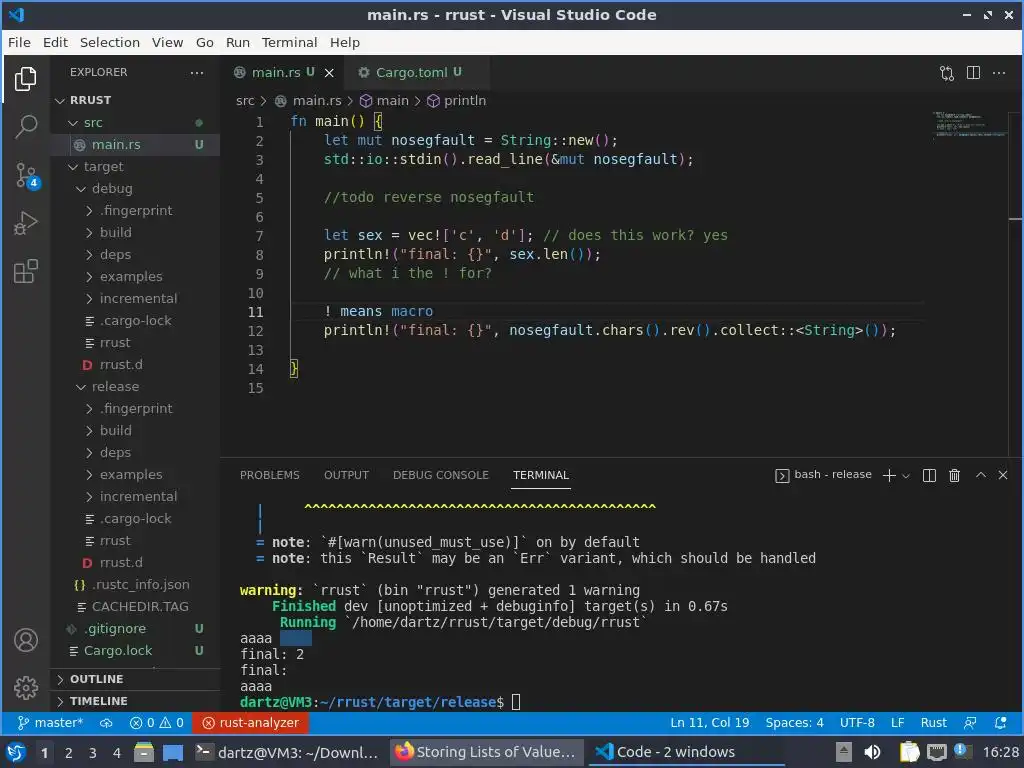Open CACHEDIR.TAG file in explorer
The height and width of the screenshot is (768, 1024).
tap(135, 607)
